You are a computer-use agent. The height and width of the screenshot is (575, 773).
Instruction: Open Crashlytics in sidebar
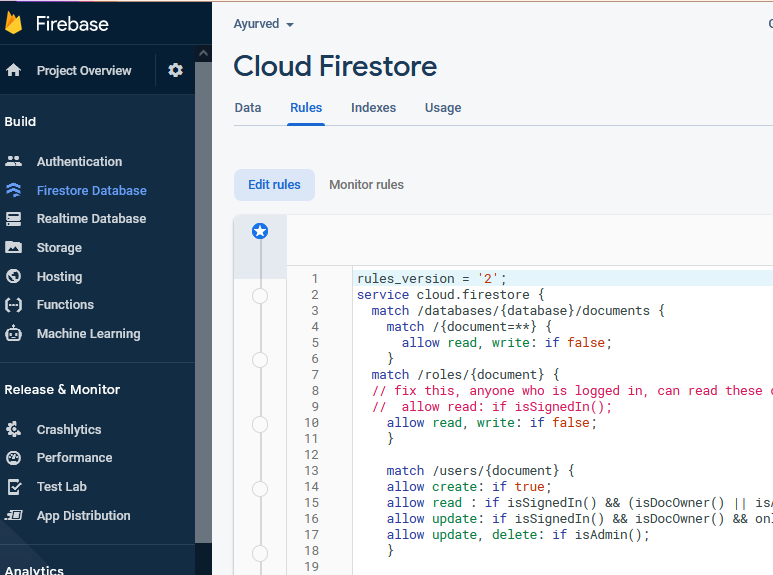click(x=69, y=430)
